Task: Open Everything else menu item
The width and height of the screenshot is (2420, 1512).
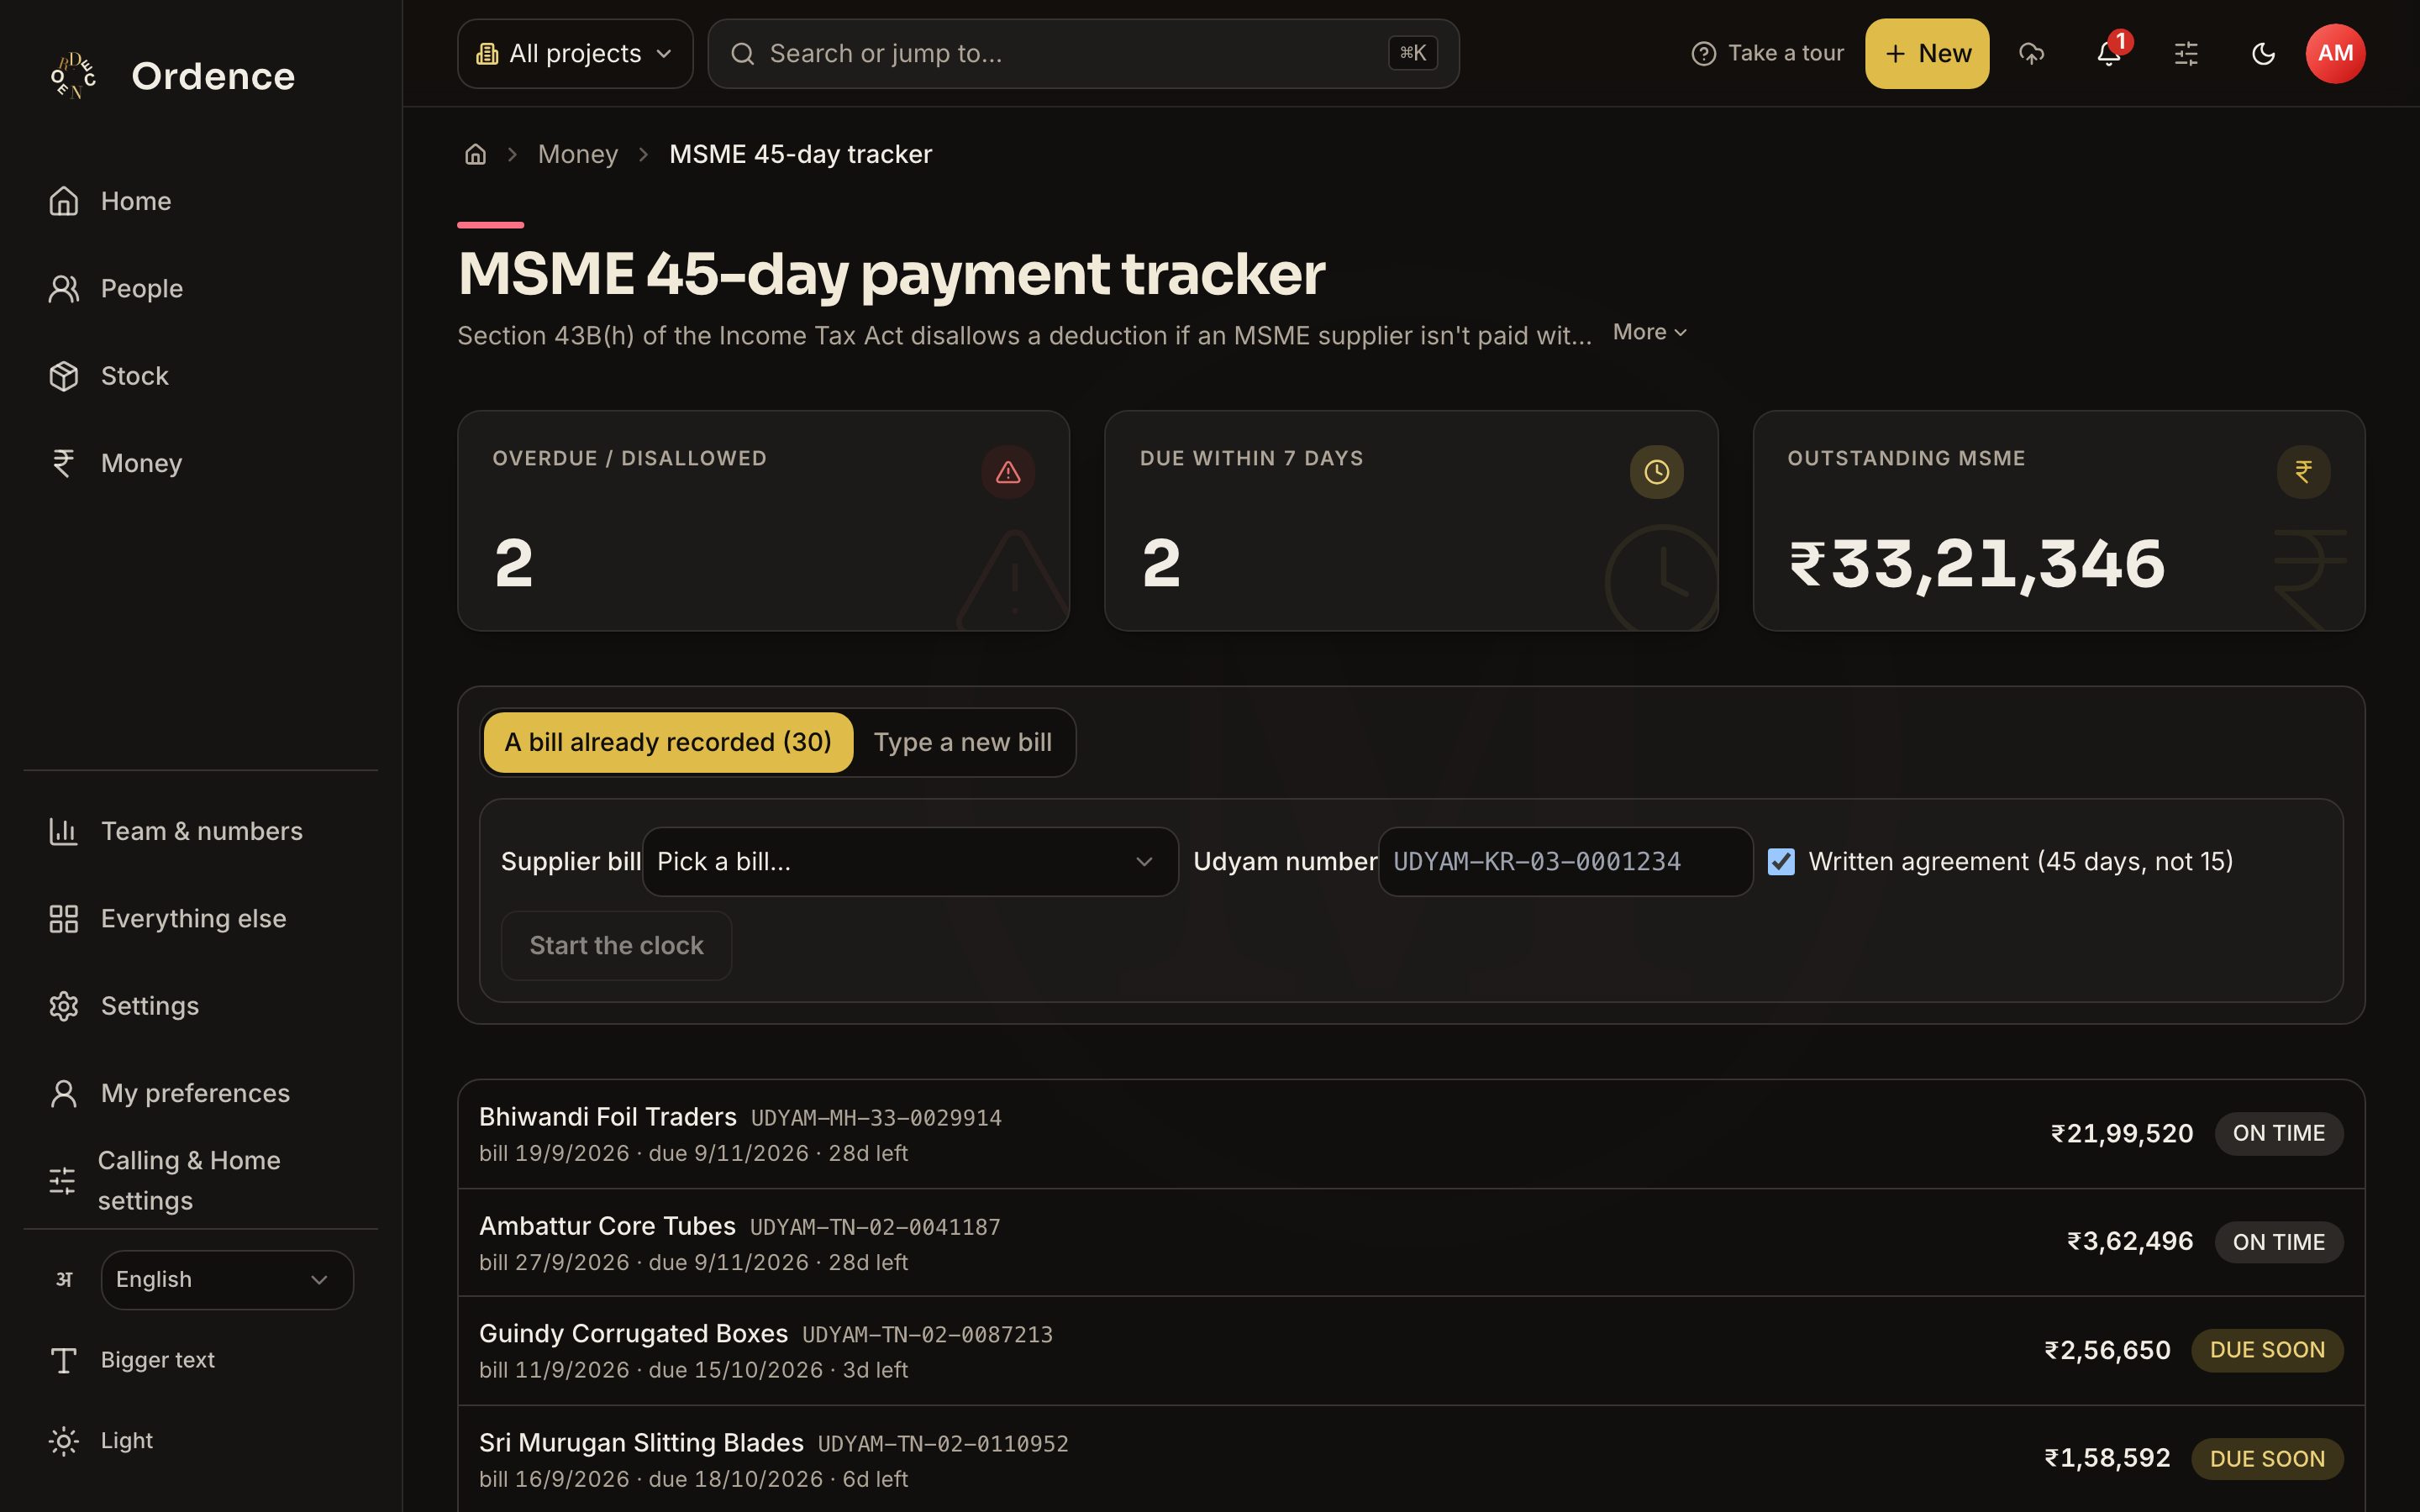Action: (200, 918)
